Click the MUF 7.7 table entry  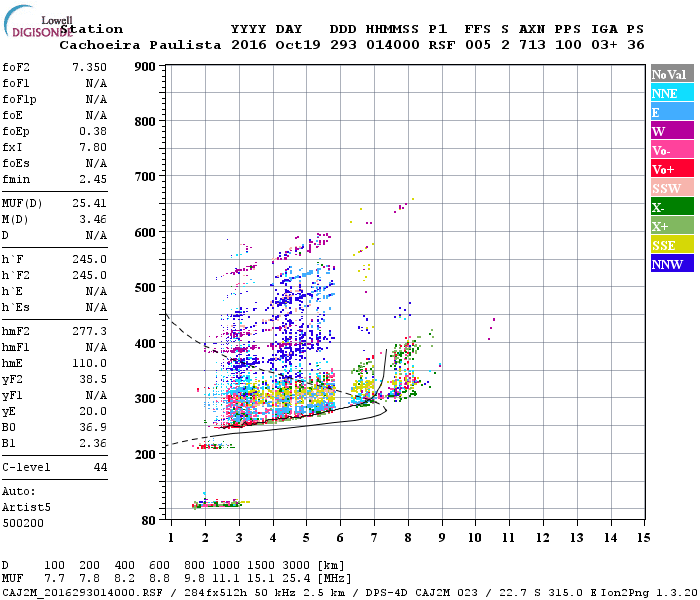pos(54,578)
